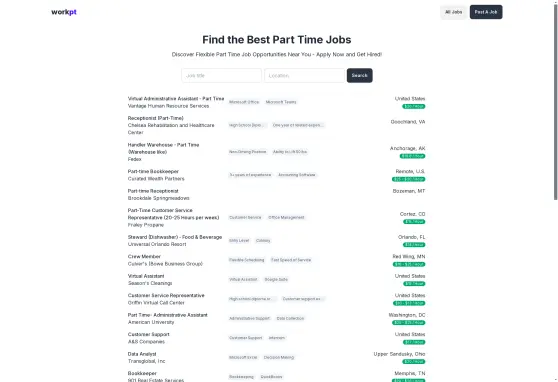Image resolution: width=558 pixels, height=382 pixels.
Task: Select the Microsoft Teams skill tag
Action: 281,102
